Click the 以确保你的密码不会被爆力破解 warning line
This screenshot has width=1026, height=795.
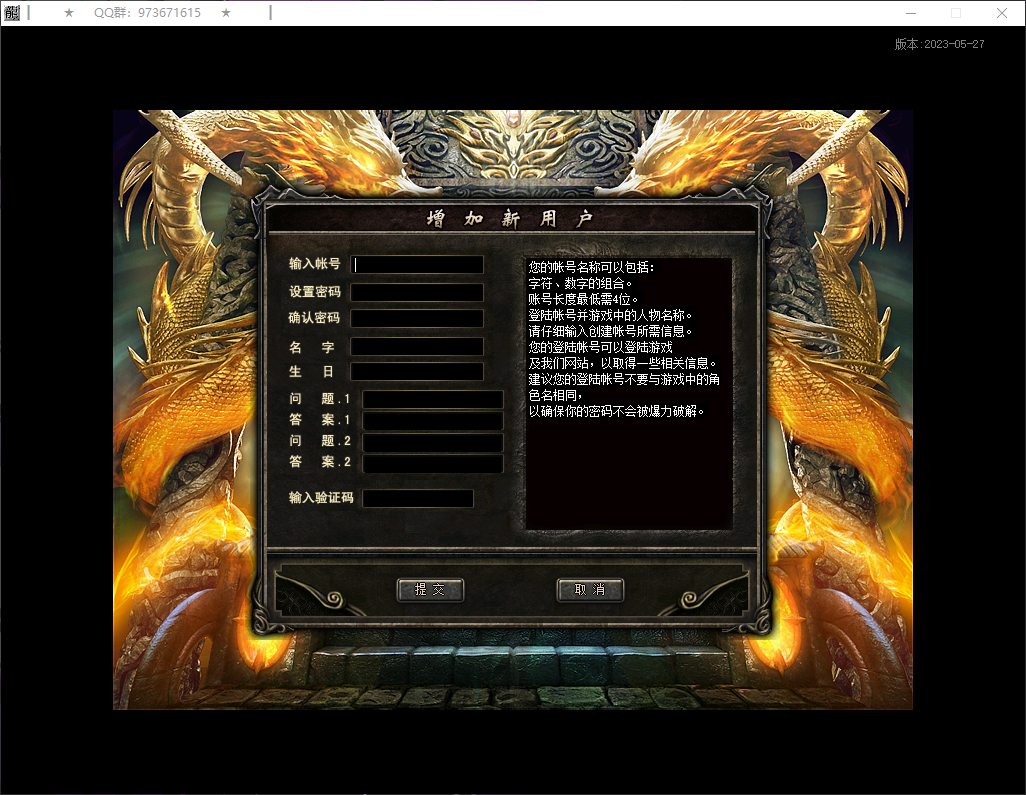point(616,412)
